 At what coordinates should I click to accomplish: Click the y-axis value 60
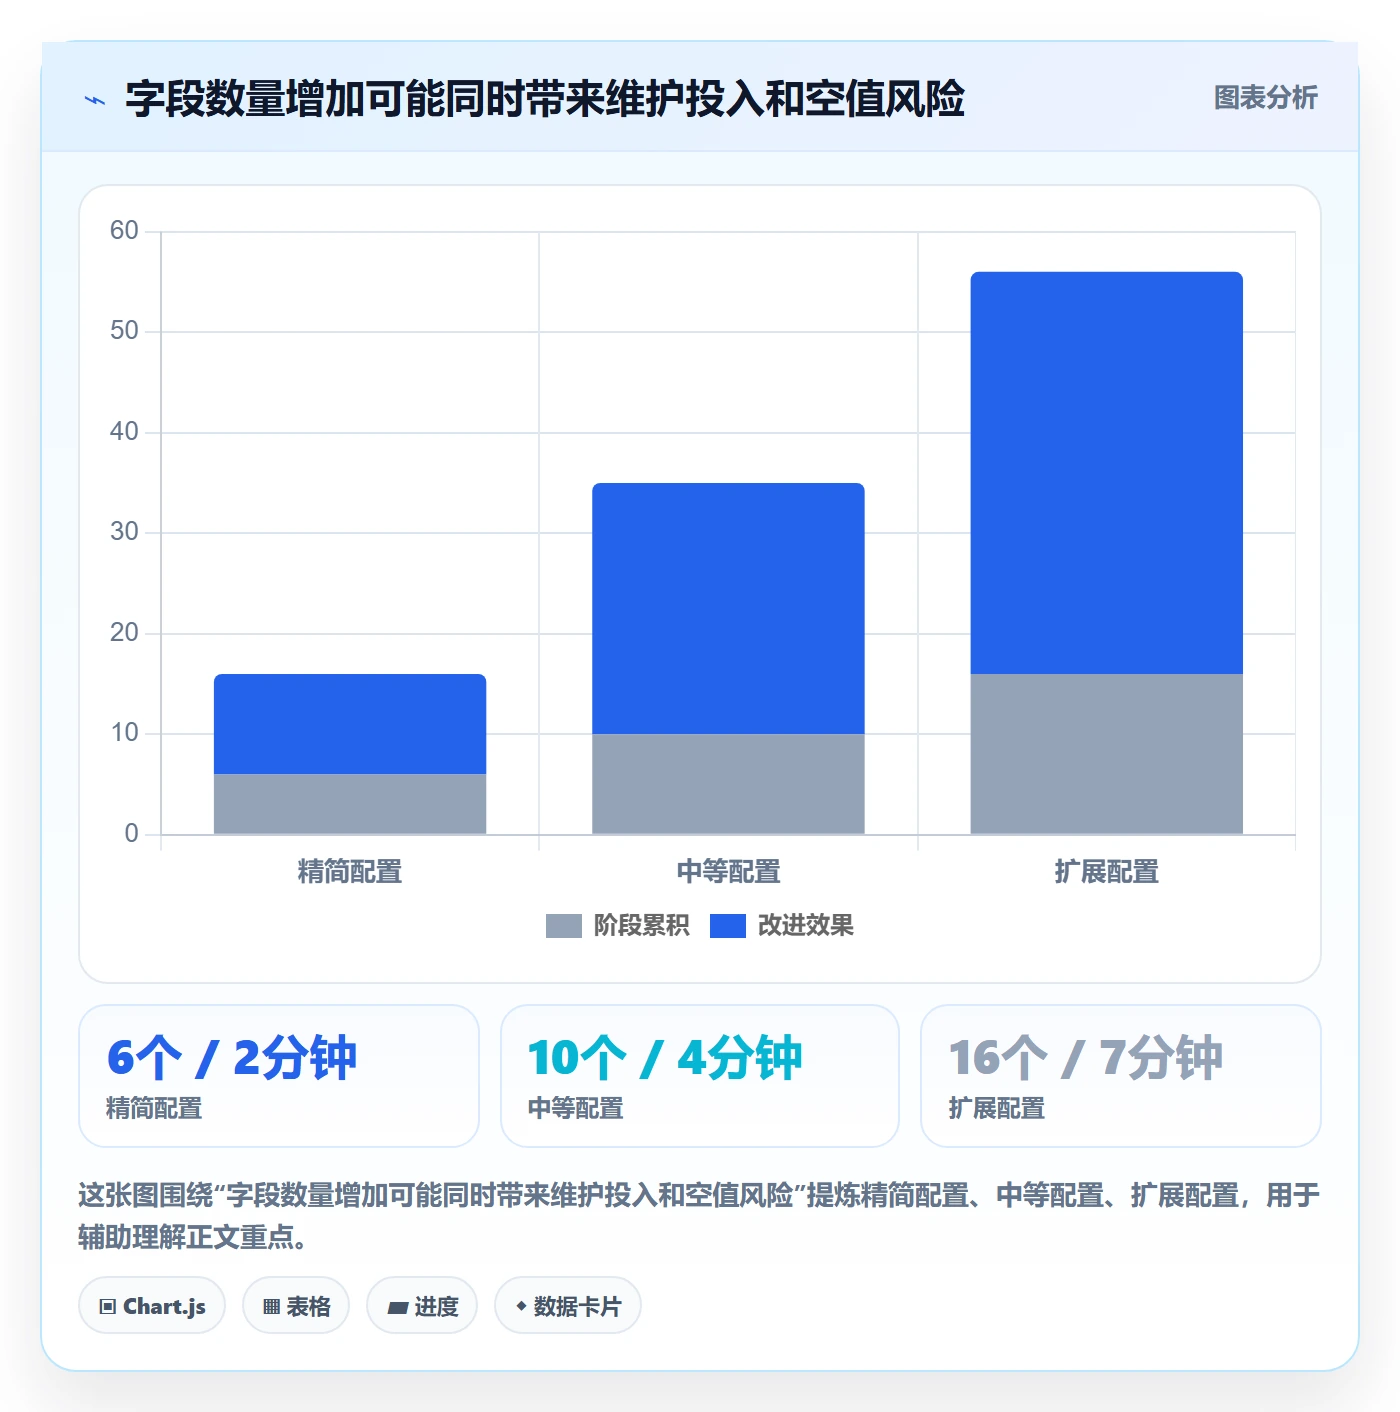click(124, 231)
